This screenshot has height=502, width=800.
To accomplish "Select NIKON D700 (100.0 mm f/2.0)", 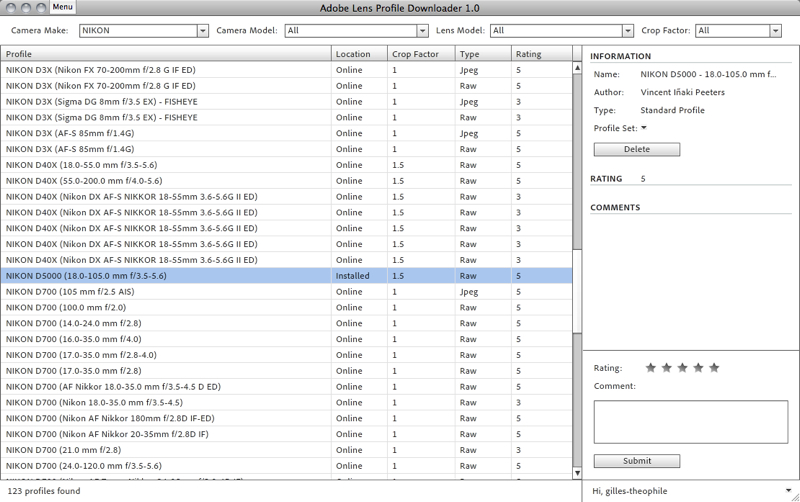I will point(286,307).
